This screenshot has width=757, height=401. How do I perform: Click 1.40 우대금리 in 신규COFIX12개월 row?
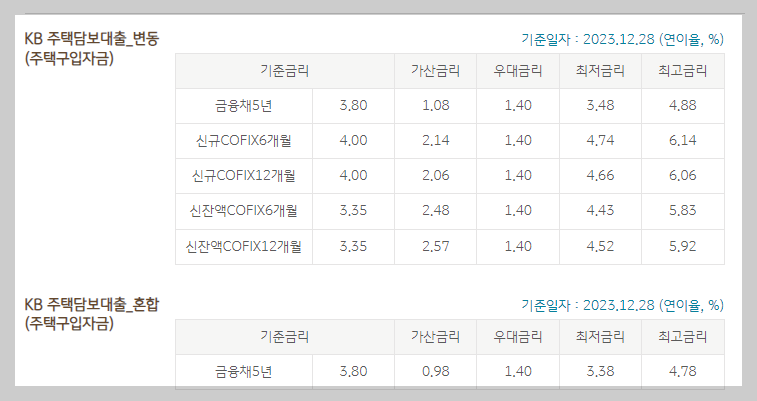tap(518, 175)
